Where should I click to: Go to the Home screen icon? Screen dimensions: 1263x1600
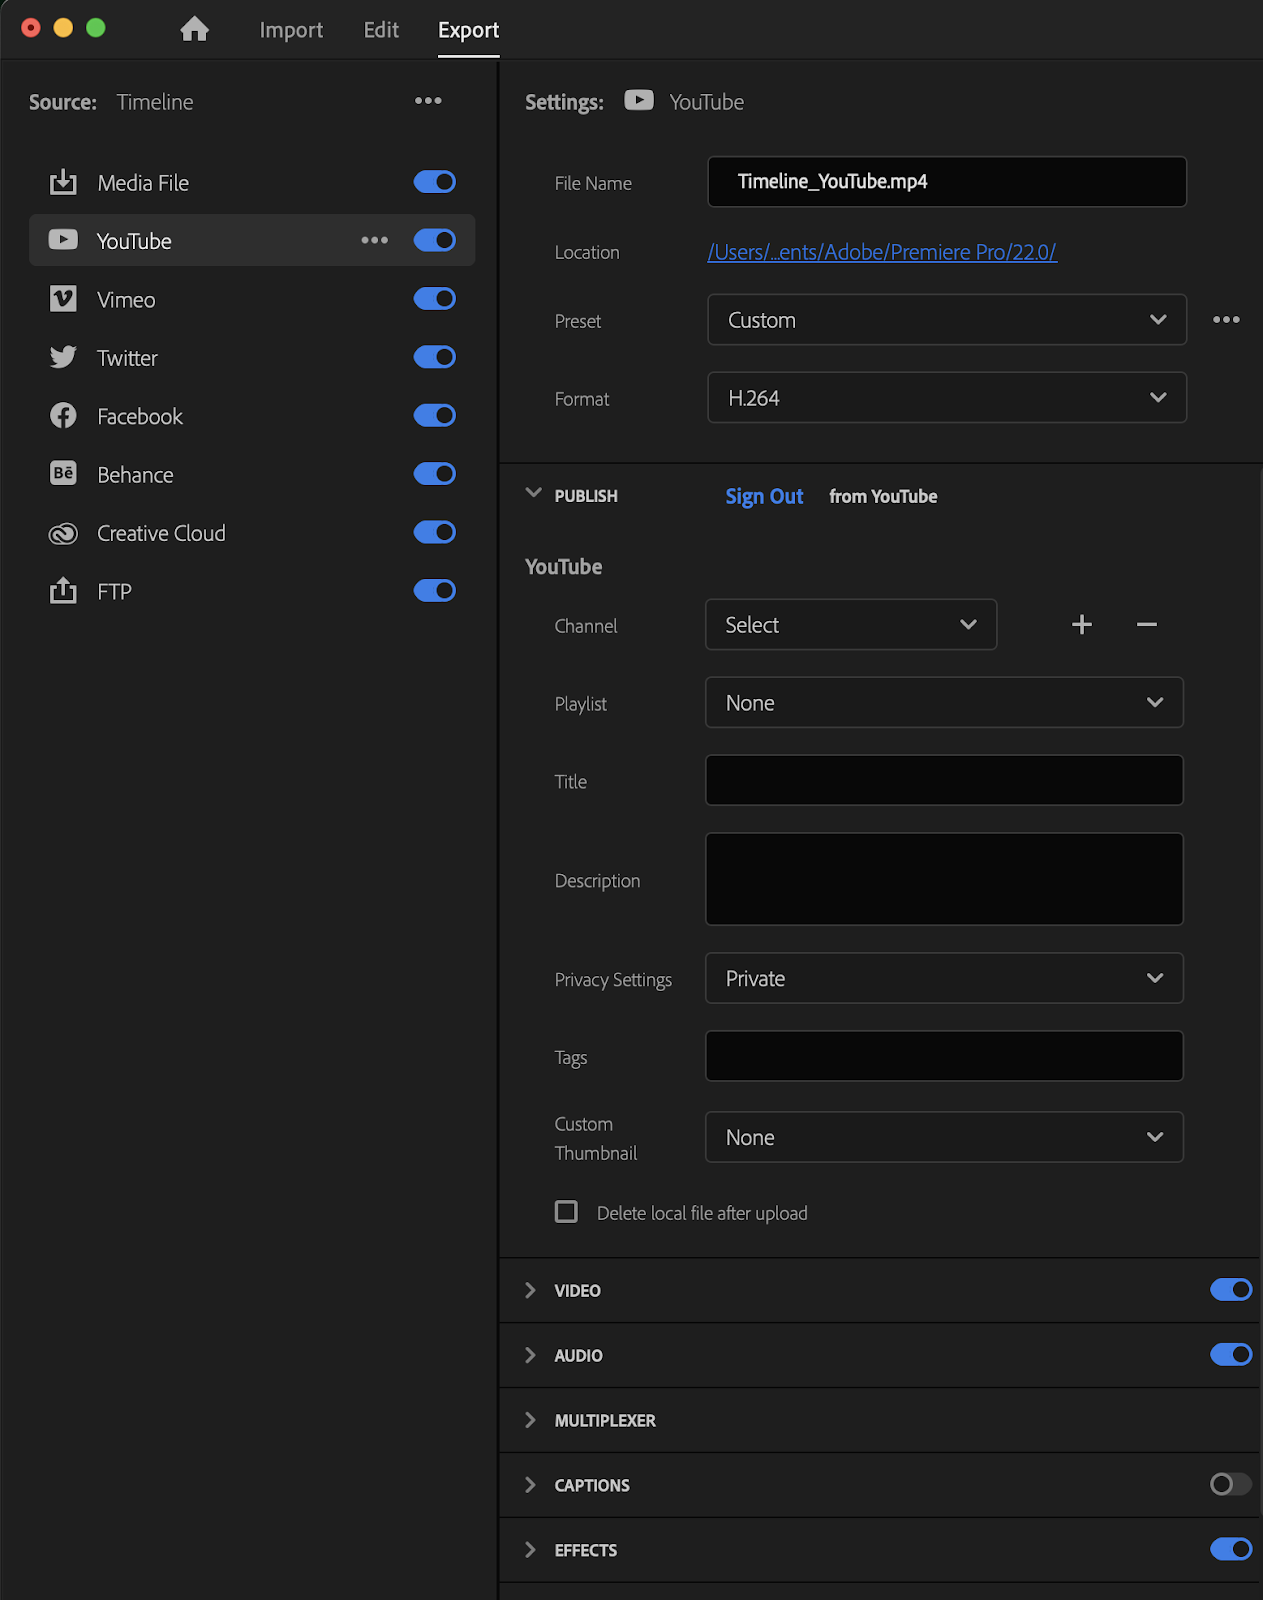point(195,30)
